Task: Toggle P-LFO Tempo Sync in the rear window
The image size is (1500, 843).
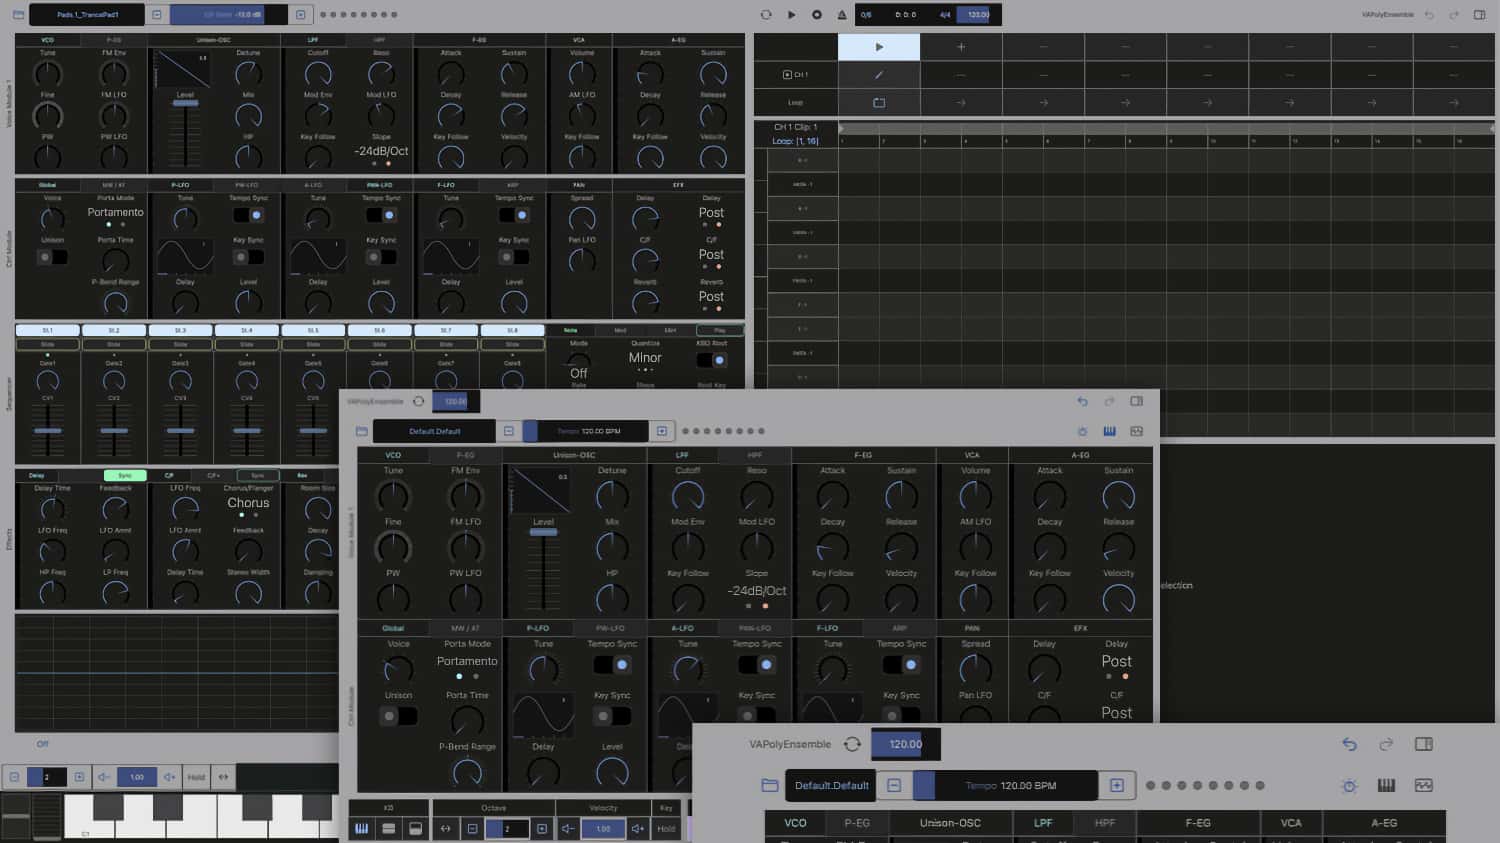Action: click(248, 215)
